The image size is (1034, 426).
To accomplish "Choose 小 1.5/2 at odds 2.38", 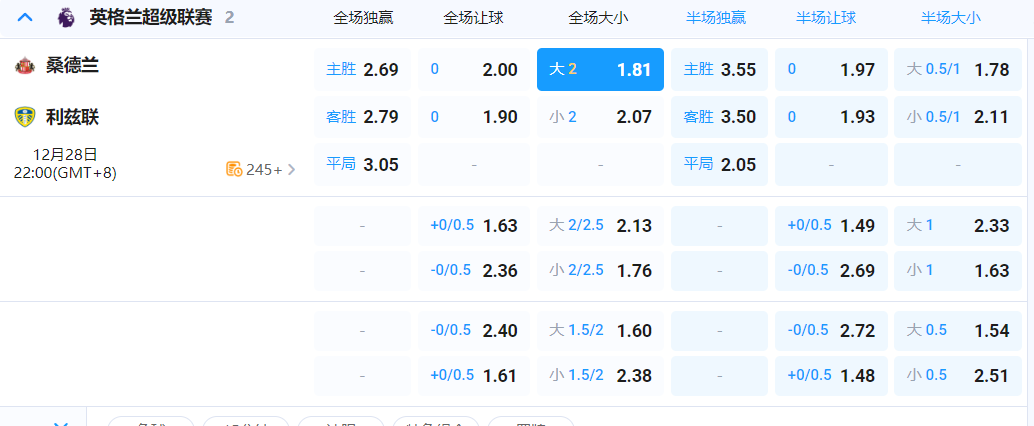I will tap(600, 375).
